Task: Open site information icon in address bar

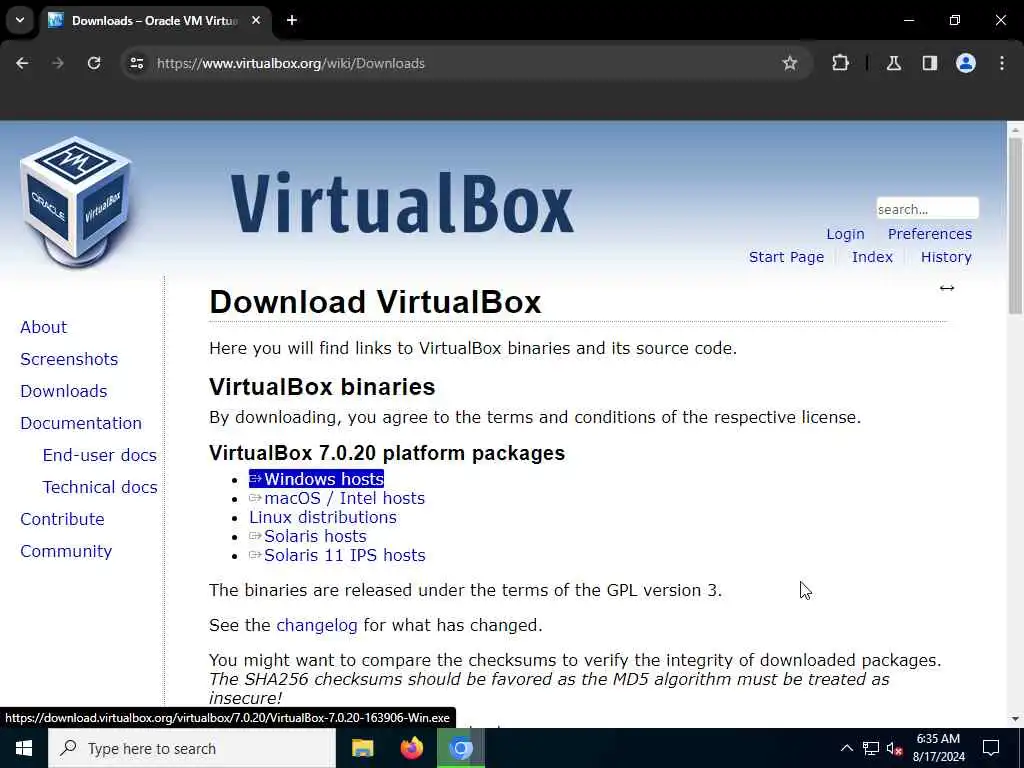Action: click(x=136, y=63)
